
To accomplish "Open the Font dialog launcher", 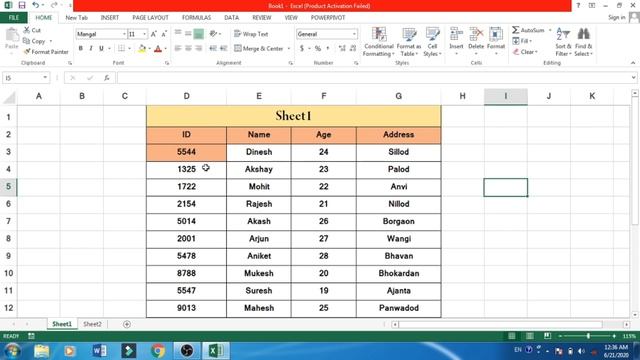I will coord(167,63).
